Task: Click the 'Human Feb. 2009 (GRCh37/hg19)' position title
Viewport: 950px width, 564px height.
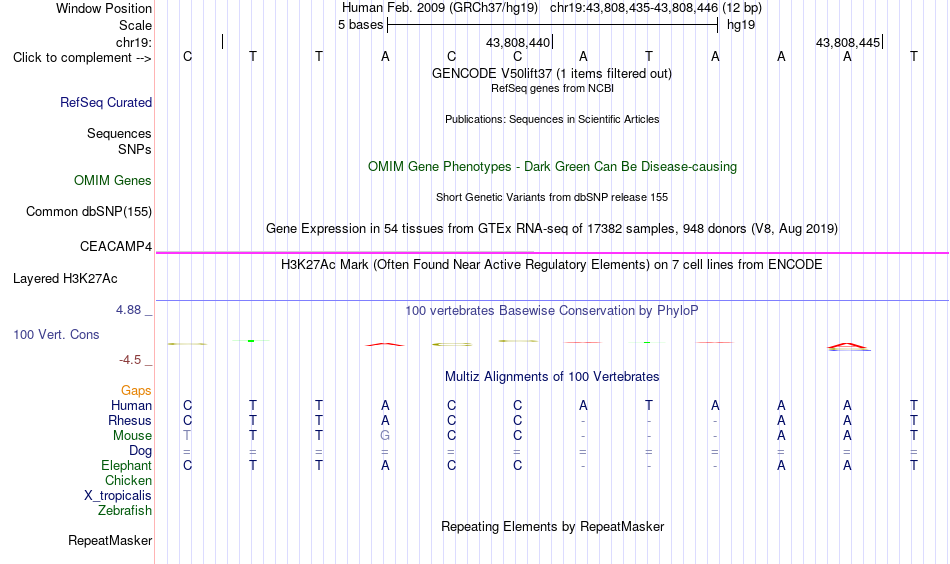Action: pyautogui.click(x=440, y=8)
